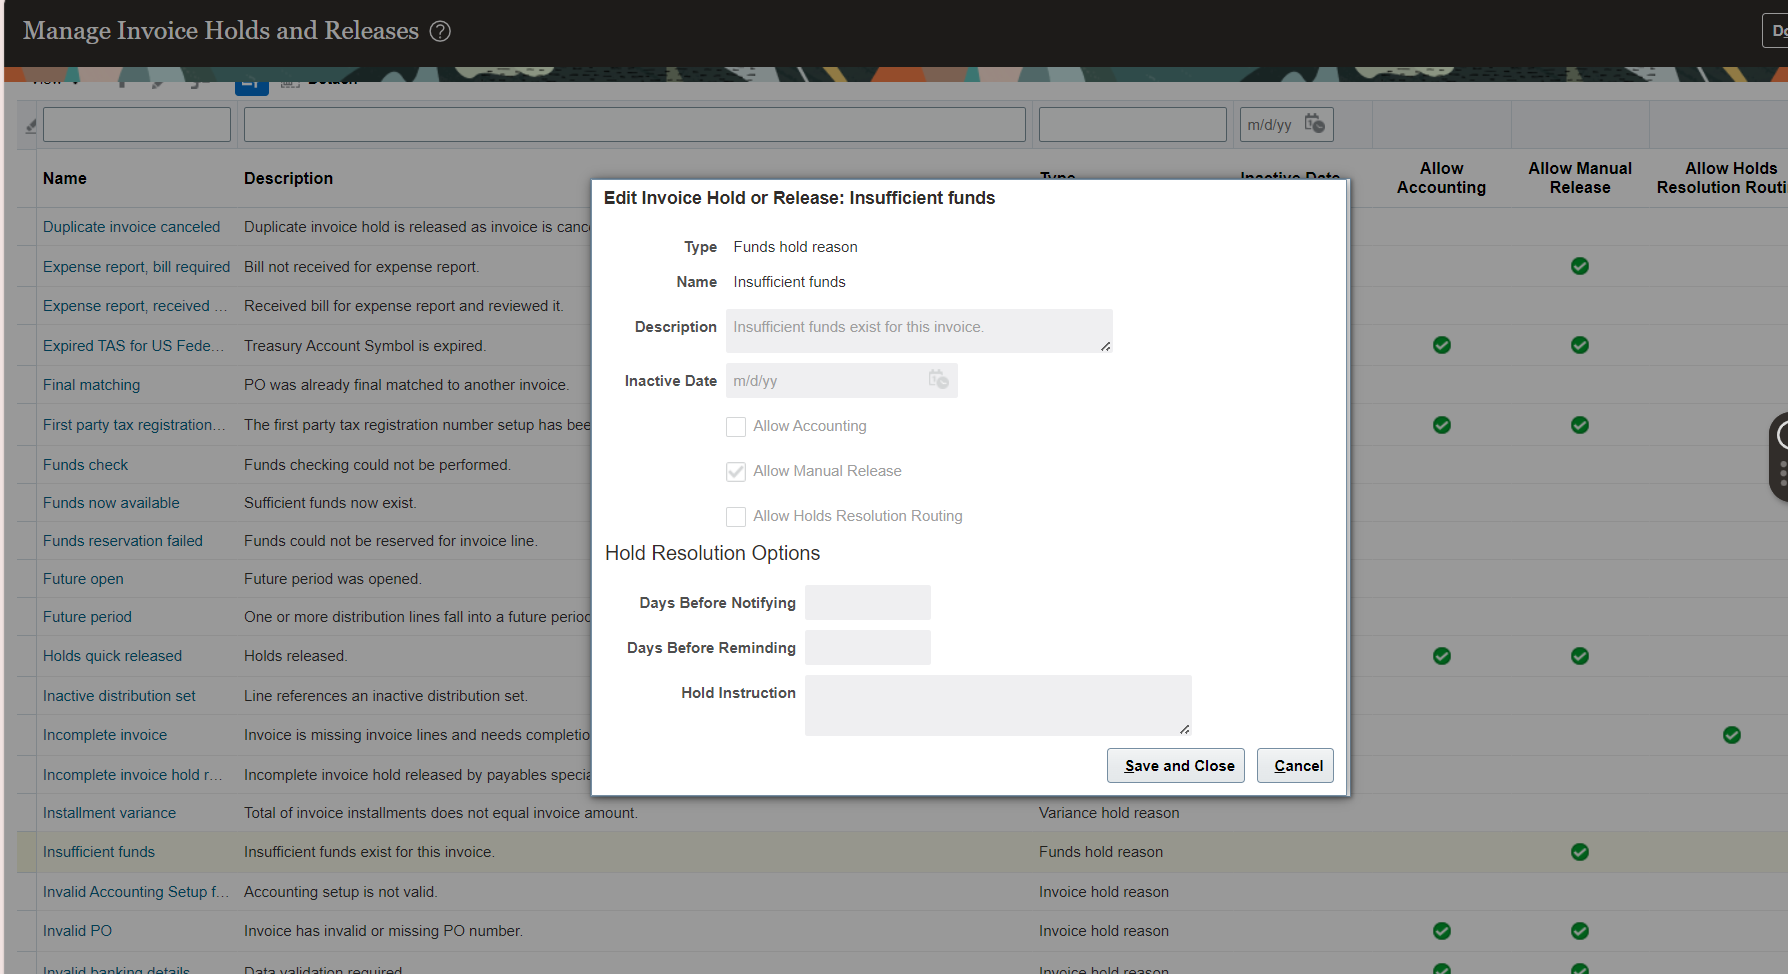This screenshot has width=1788, height=974.
Task: Open the Funds check hold link
Action: pos(85,464)
